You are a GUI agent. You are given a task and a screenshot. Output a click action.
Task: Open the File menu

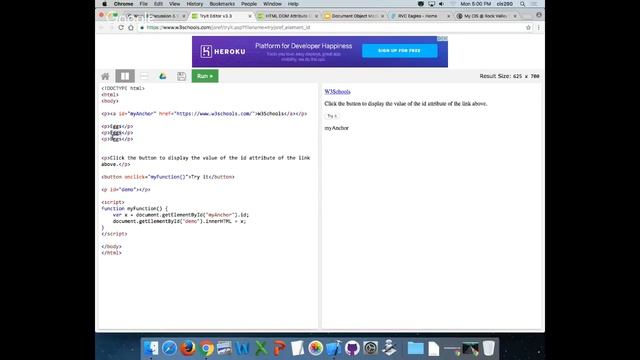[143, 4]
